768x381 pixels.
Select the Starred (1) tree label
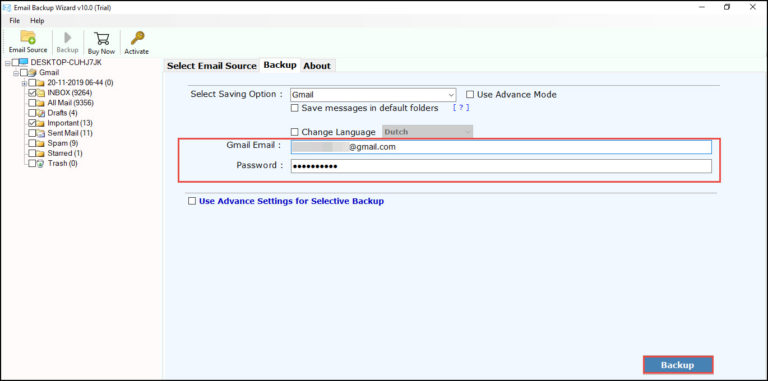click(x=65, y=153)
